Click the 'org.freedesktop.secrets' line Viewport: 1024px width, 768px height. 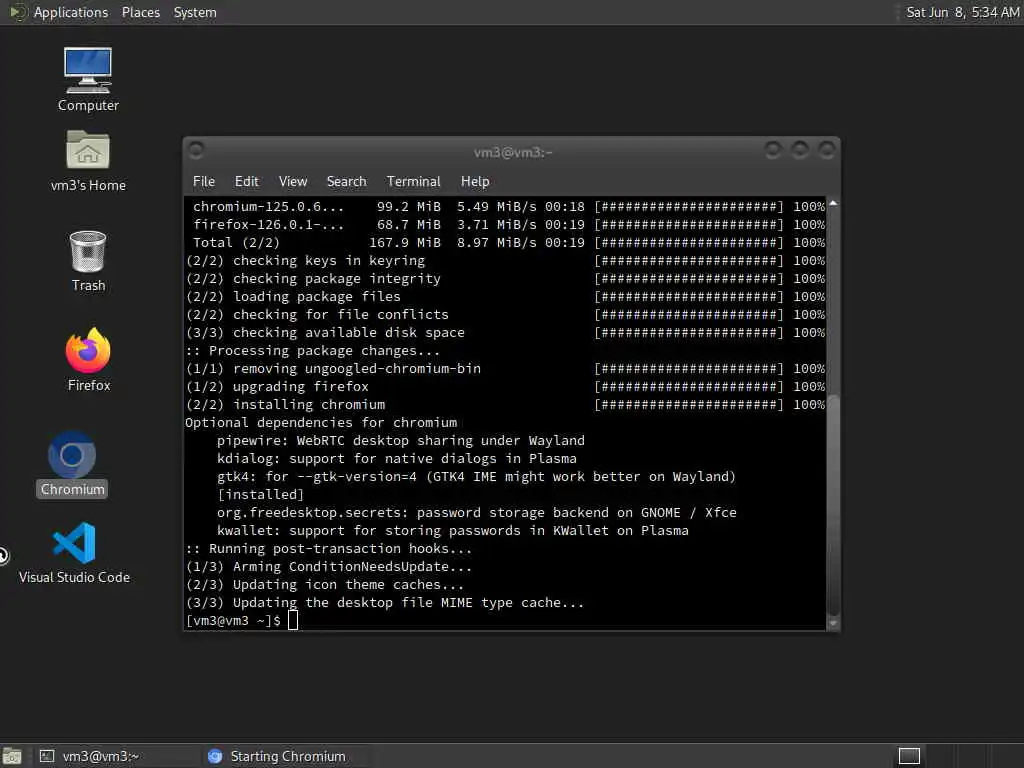477,513
